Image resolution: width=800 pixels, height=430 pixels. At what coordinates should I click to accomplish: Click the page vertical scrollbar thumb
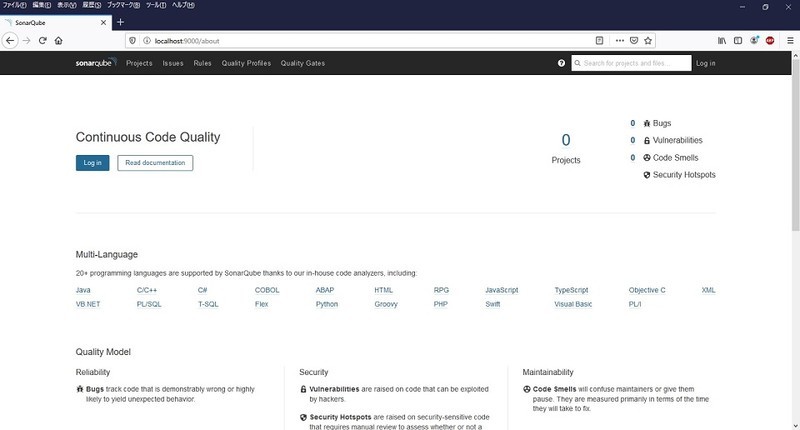pyautogui.click(x=795, y=145)
